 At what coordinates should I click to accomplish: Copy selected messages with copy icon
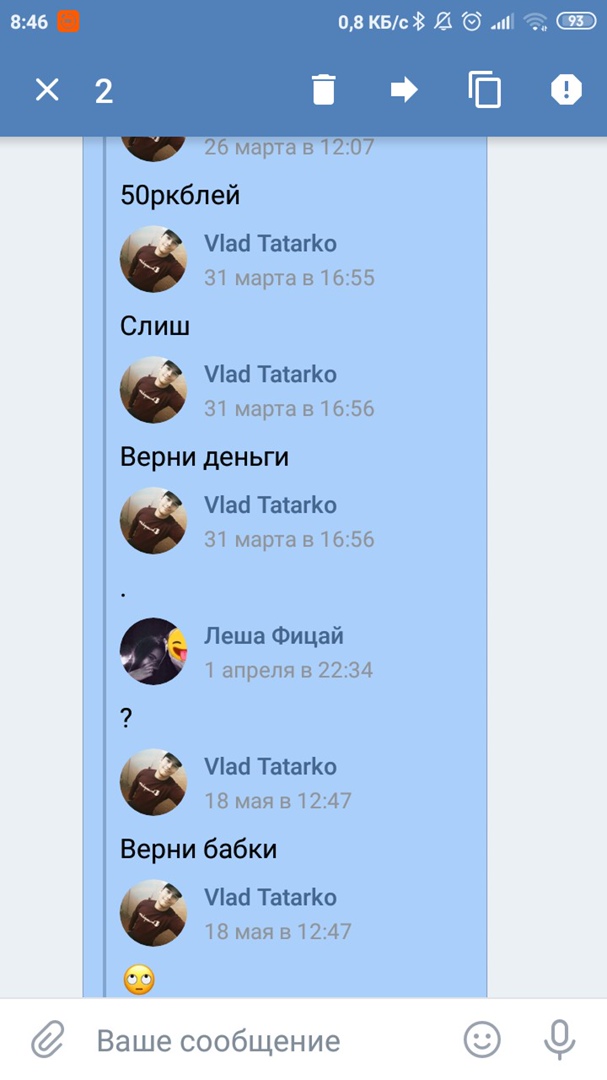coord(484,90)
